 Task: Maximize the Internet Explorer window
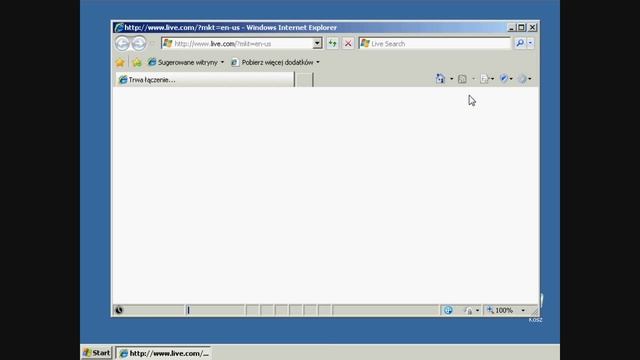[521, 27]
